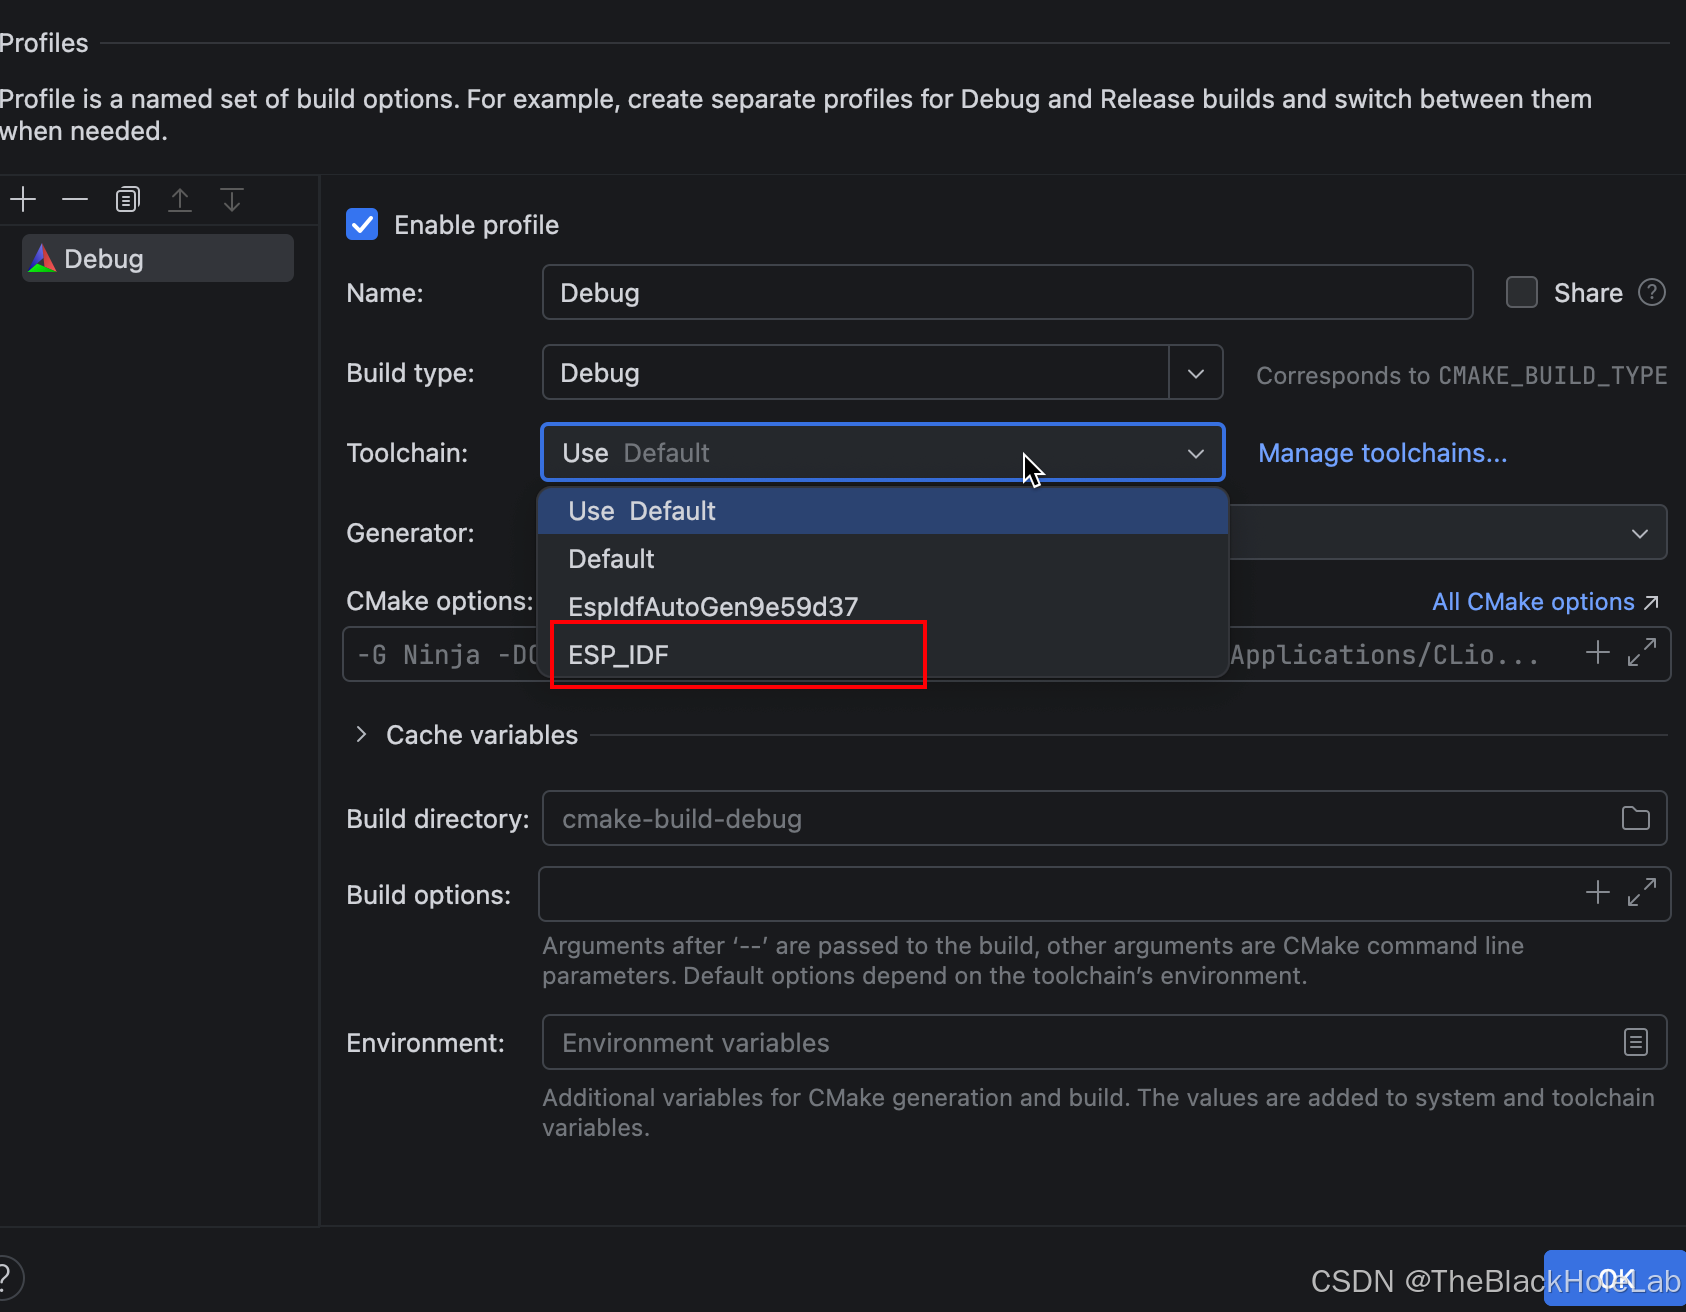The image size is (1686, 1312).
Task: Expand the CMake options field editor
Action: pyautogui.click(x=1642, y=653)
